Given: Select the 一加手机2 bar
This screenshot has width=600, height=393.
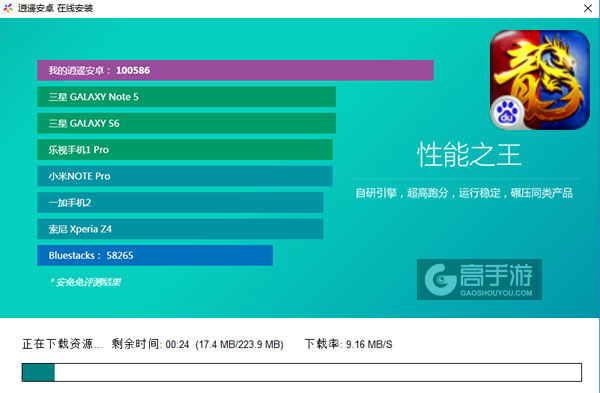Looking at the screenshot, I should pyautogui.click(x=180, y=202).
